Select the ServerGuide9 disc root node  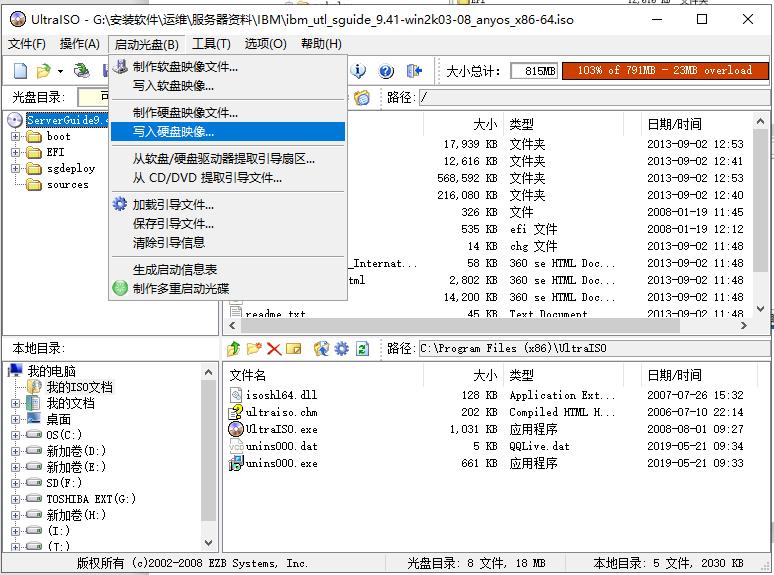tap(67, 120)
